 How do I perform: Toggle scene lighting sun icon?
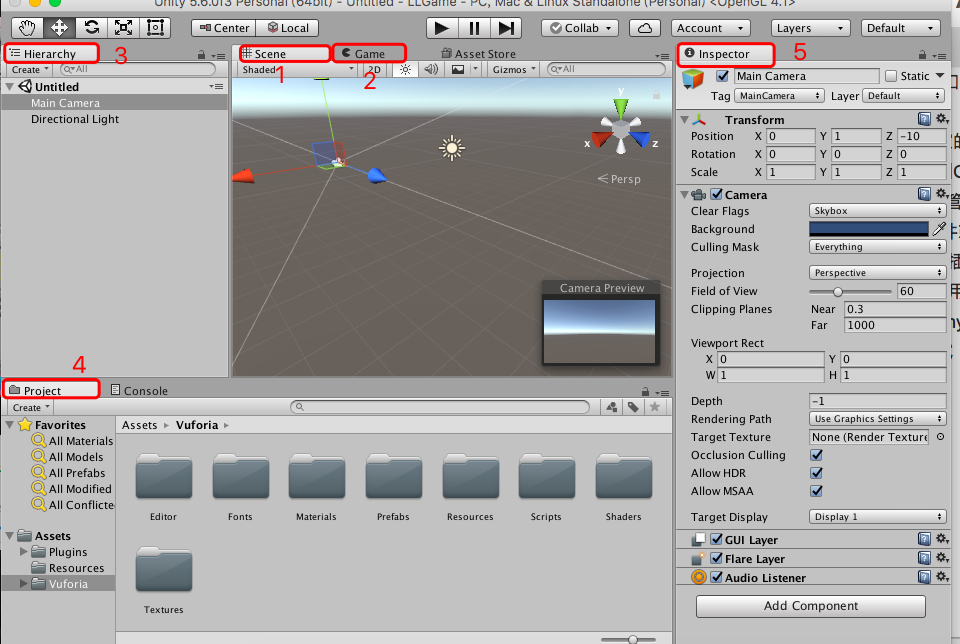[405, 69]
